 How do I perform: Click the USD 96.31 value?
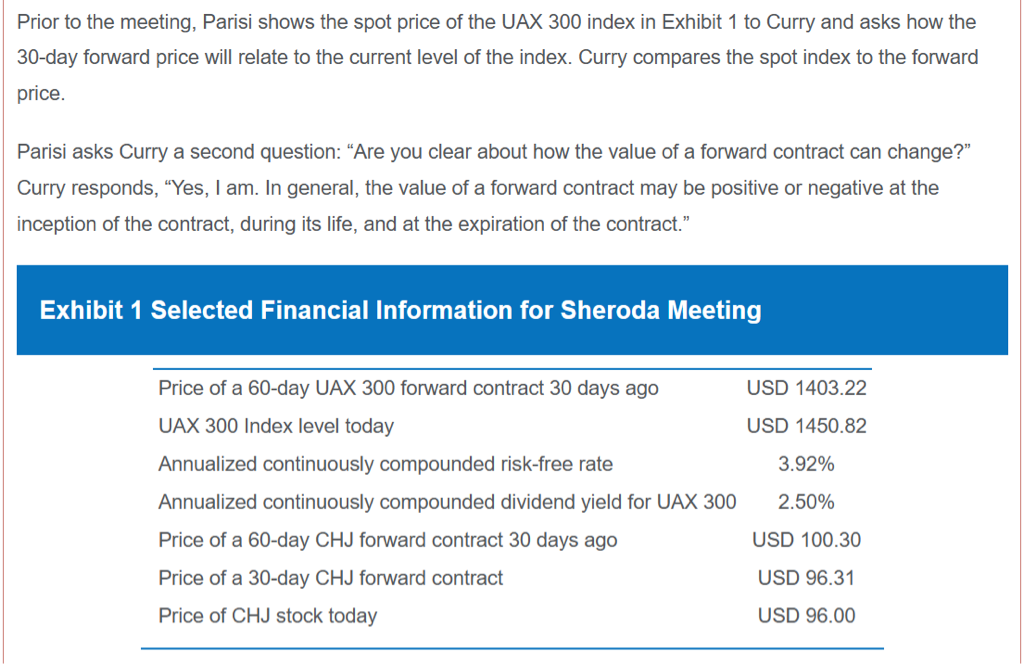[806, 578]
